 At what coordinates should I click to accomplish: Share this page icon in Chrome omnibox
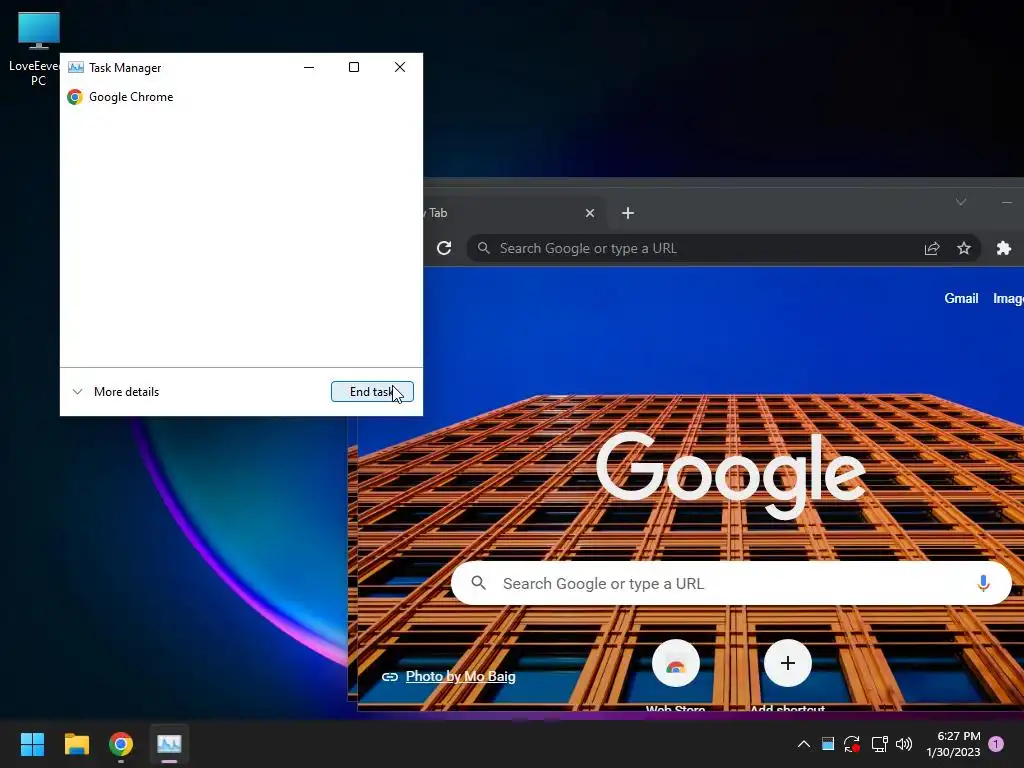click(932, 248)
